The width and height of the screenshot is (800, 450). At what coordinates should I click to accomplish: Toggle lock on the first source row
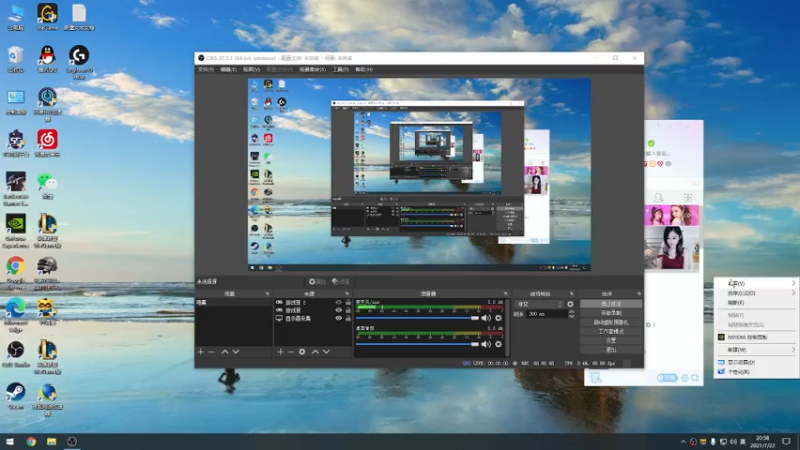348,303
